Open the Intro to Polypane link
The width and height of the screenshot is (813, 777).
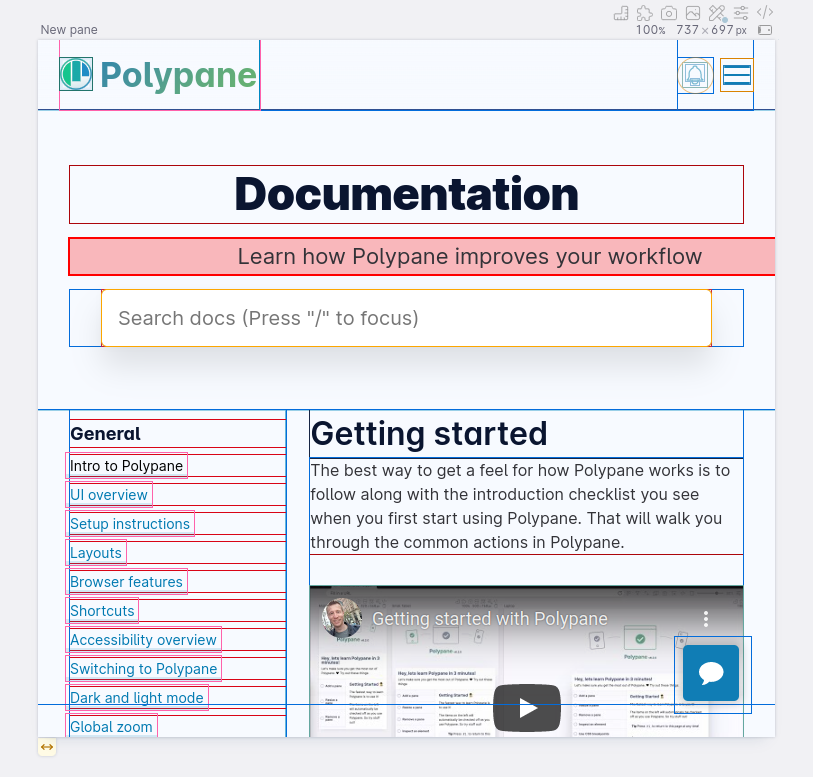point(127,466)
